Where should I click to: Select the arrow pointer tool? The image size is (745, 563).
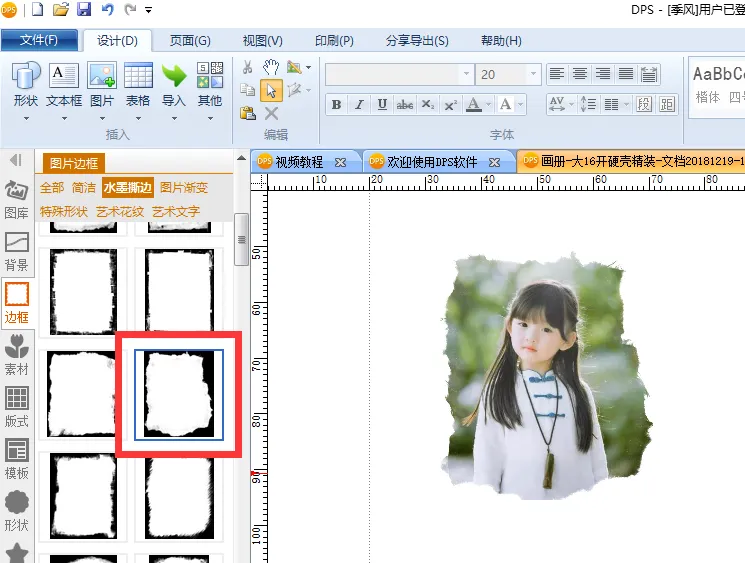point(271,90)
